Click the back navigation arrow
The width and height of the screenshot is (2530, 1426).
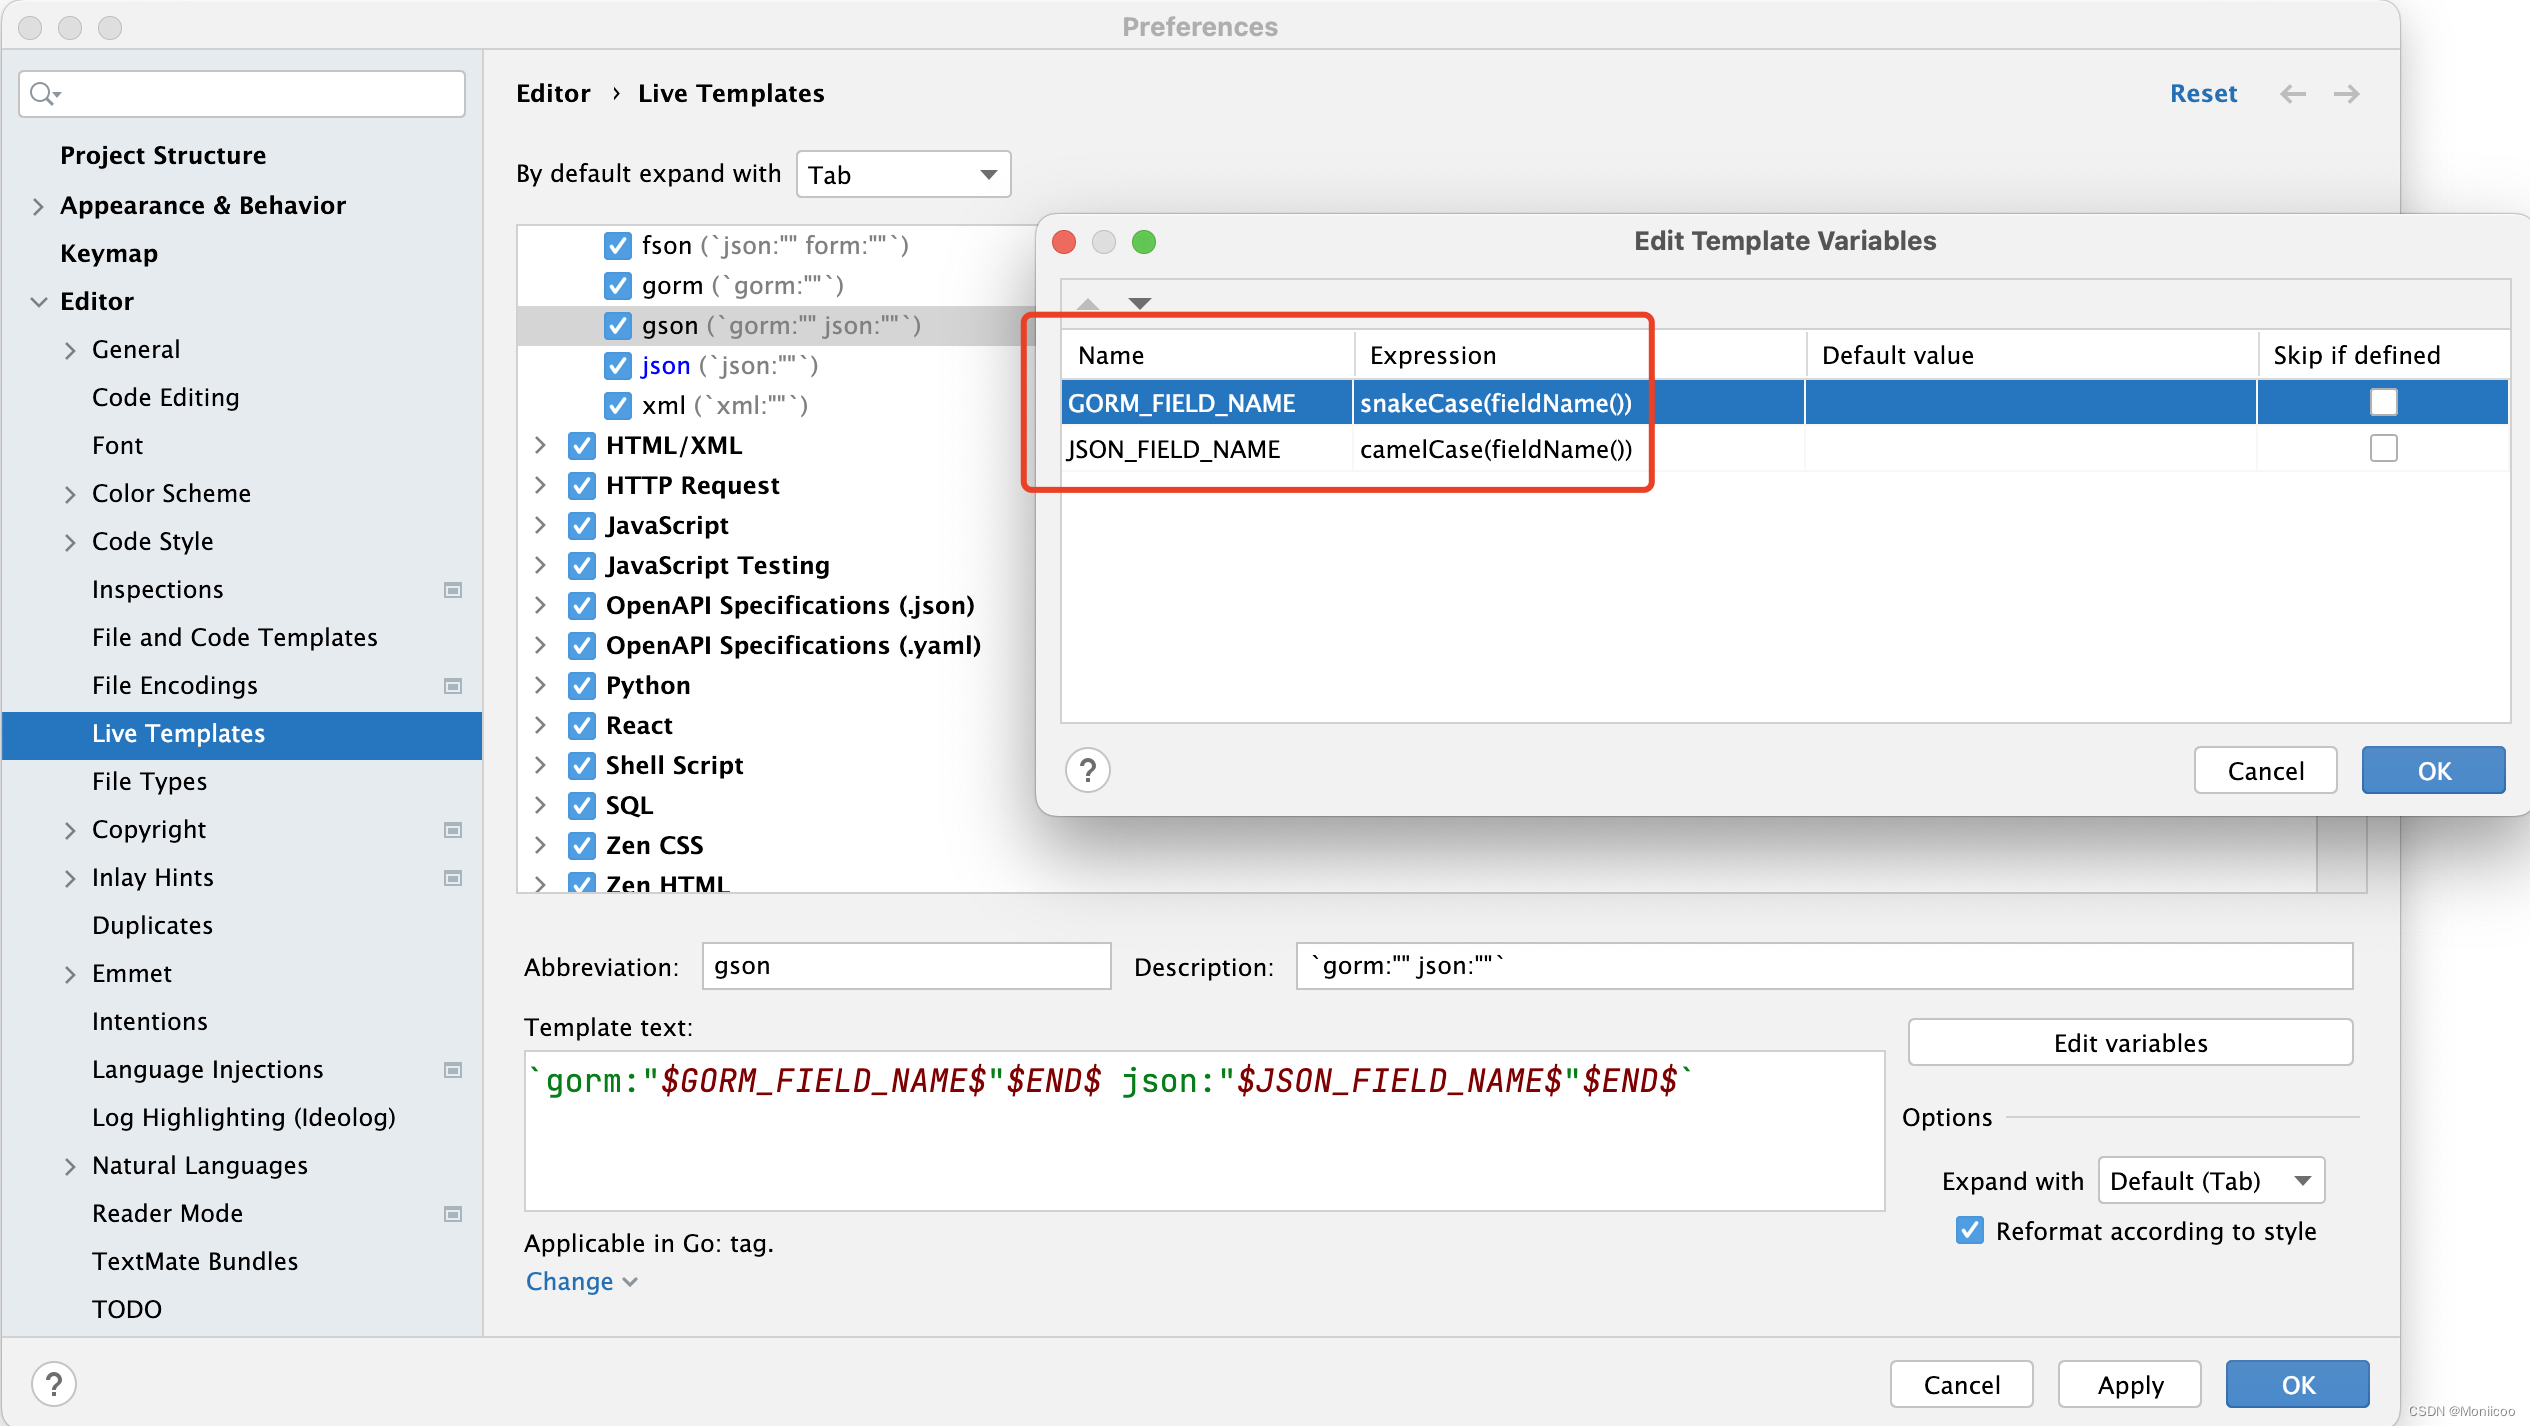coord(2292,94)
